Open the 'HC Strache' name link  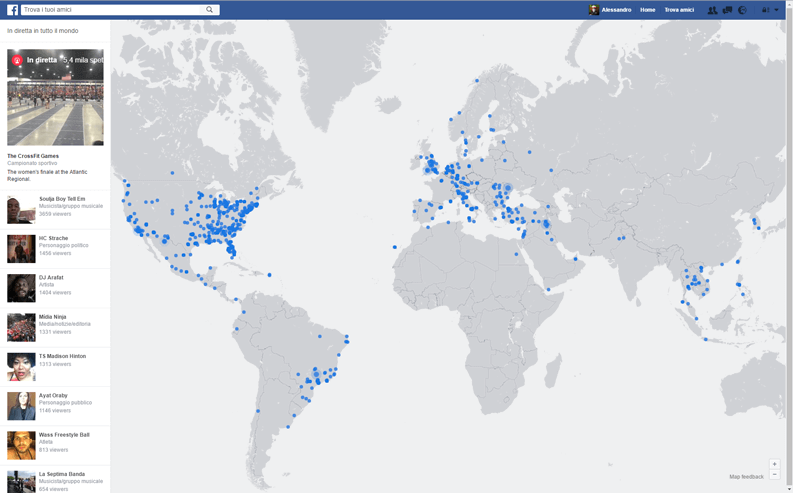pos(53,238)
